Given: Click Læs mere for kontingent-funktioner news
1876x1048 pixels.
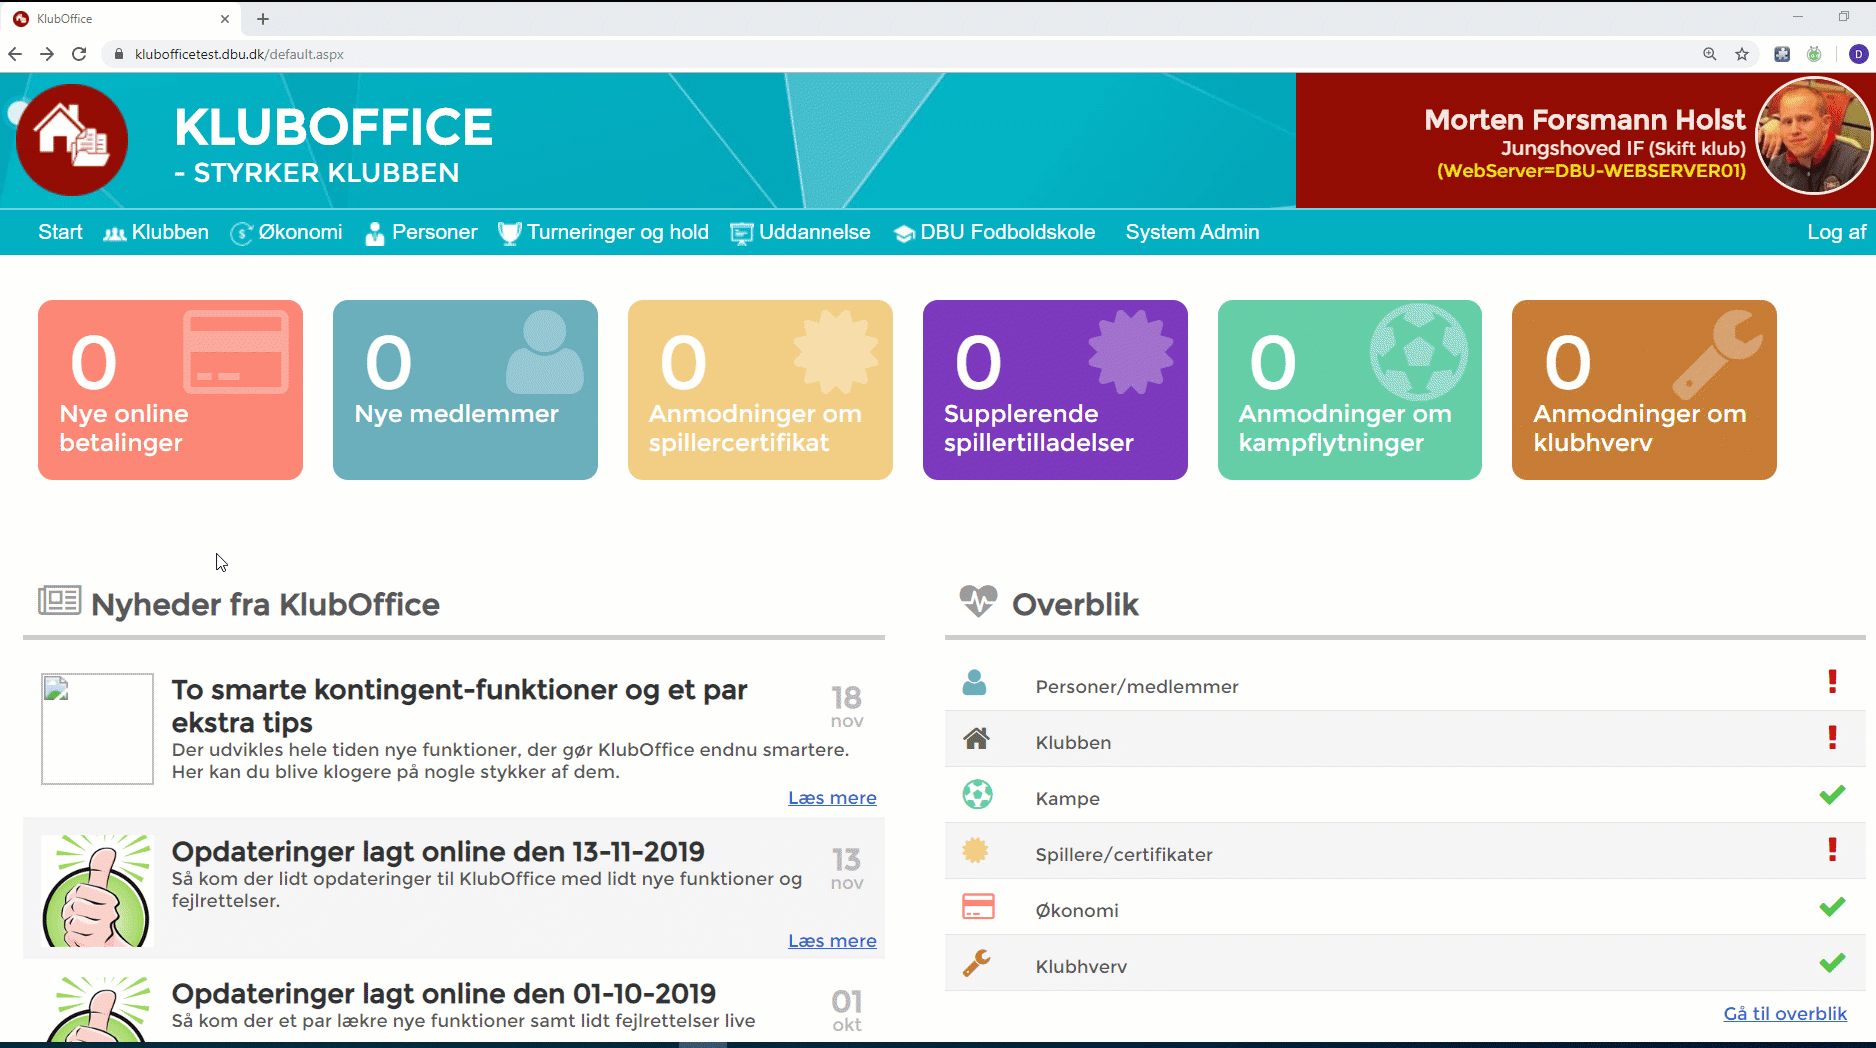Looking at the screenshot, I should (x=831, y=798).
